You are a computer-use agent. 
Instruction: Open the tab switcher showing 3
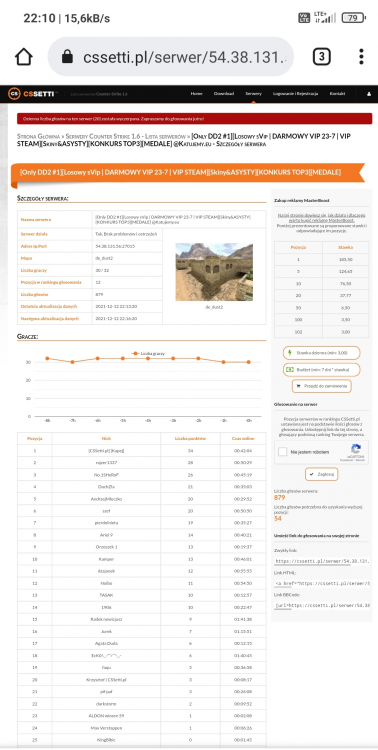coord(322,57)
